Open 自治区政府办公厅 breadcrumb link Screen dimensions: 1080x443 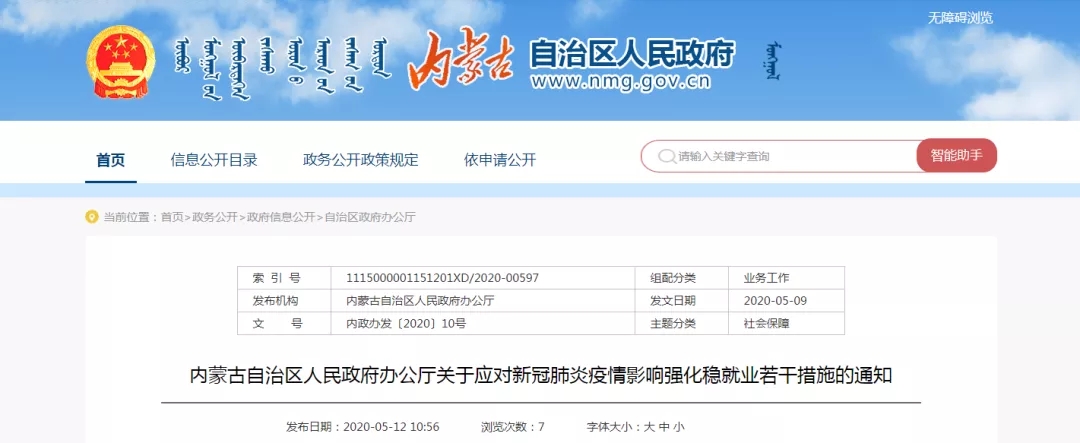(x=369, y=217)
